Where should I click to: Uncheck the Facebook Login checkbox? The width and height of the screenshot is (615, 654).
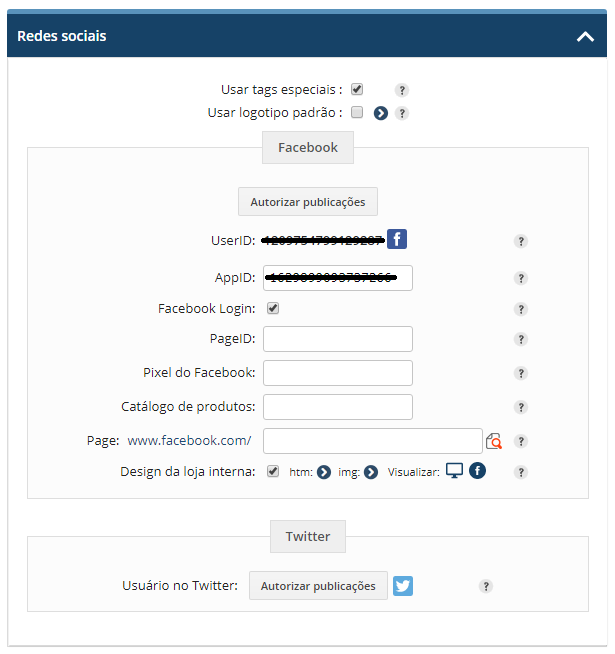click(273, 308)
